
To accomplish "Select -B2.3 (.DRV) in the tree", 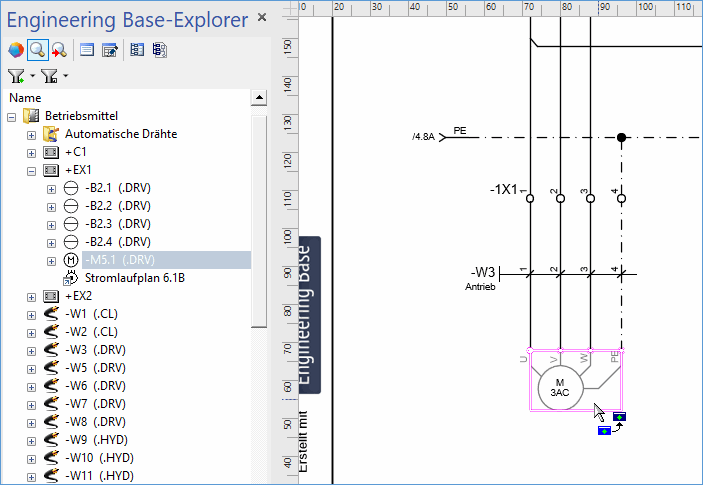I will tap(117, 224).
